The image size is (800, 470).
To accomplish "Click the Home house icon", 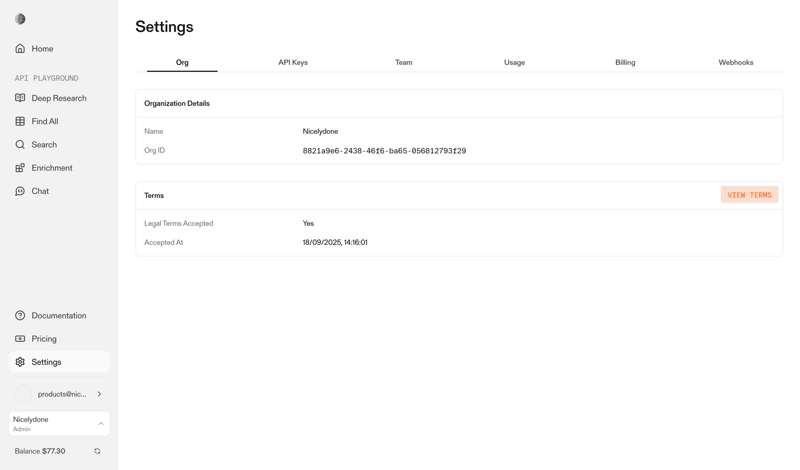I will click(20, 49).
